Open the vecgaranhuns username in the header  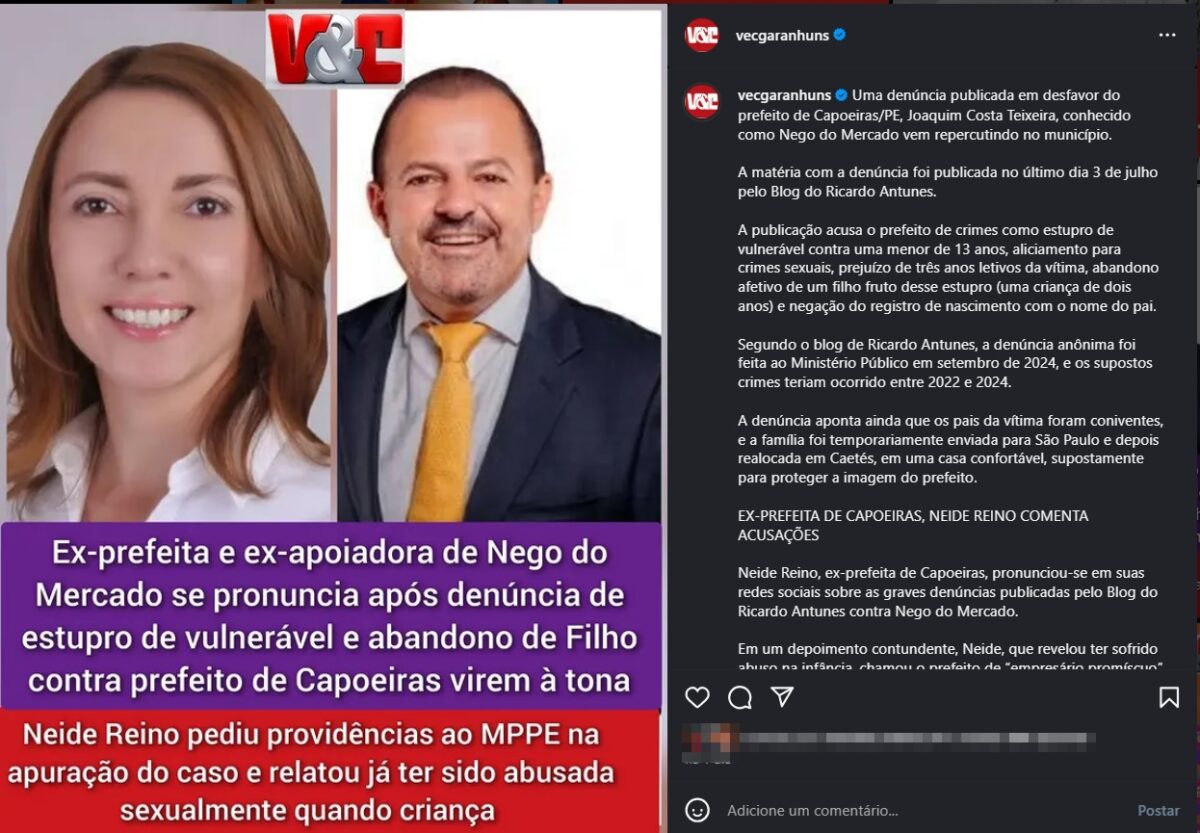coord(782,35)
